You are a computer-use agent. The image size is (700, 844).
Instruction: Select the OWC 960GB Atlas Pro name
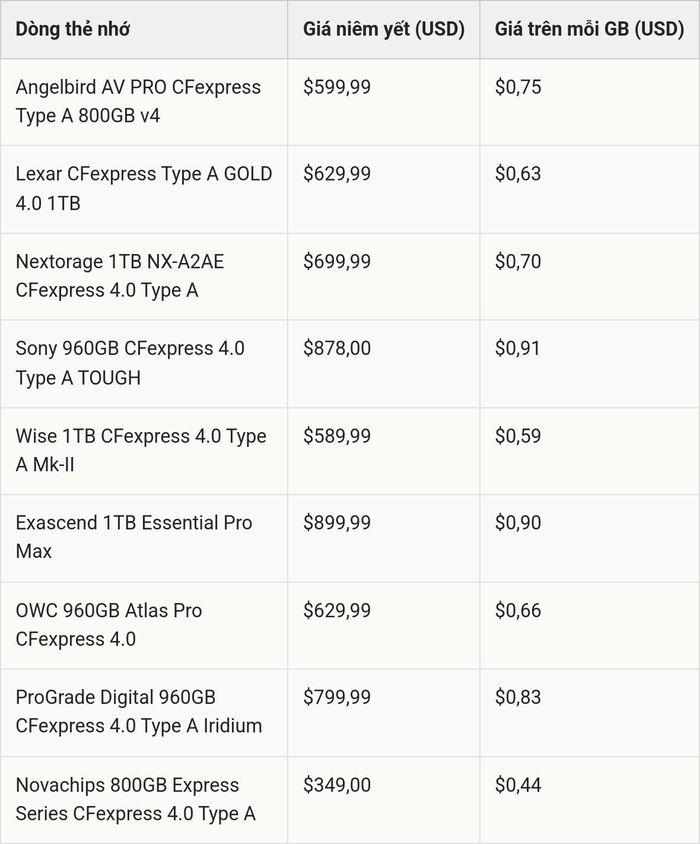click(x=109, y=624)
